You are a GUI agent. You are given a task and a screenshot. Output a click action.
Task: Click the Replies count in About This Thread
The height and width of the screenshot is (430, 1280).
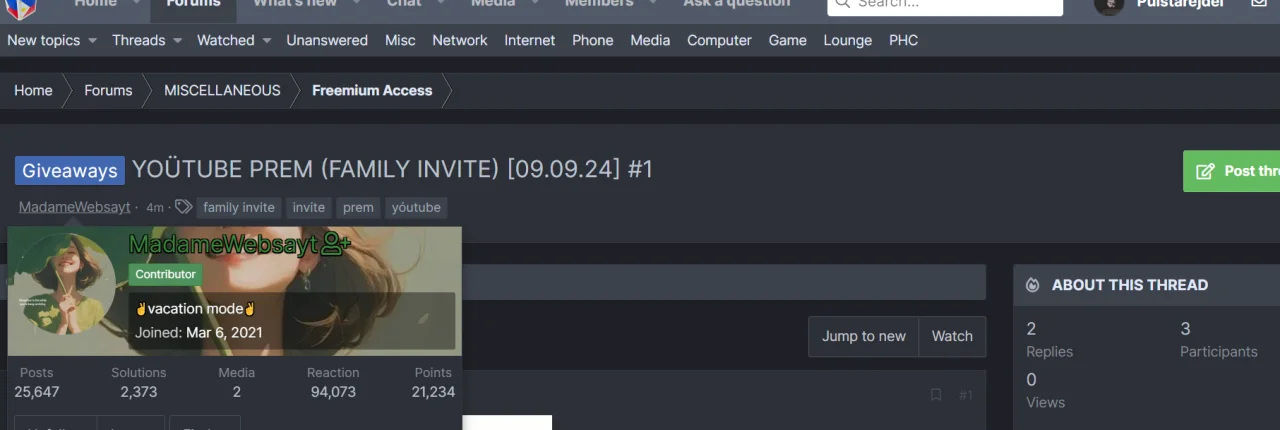1031,328
